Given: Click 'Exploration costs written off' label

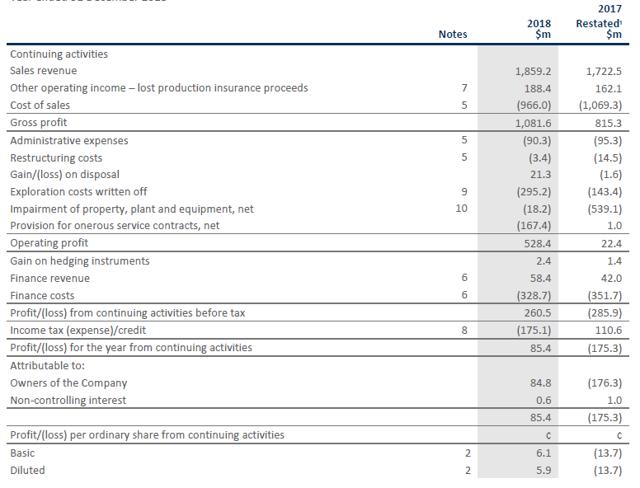Looking at the screenshot, I should pos(78,192).
